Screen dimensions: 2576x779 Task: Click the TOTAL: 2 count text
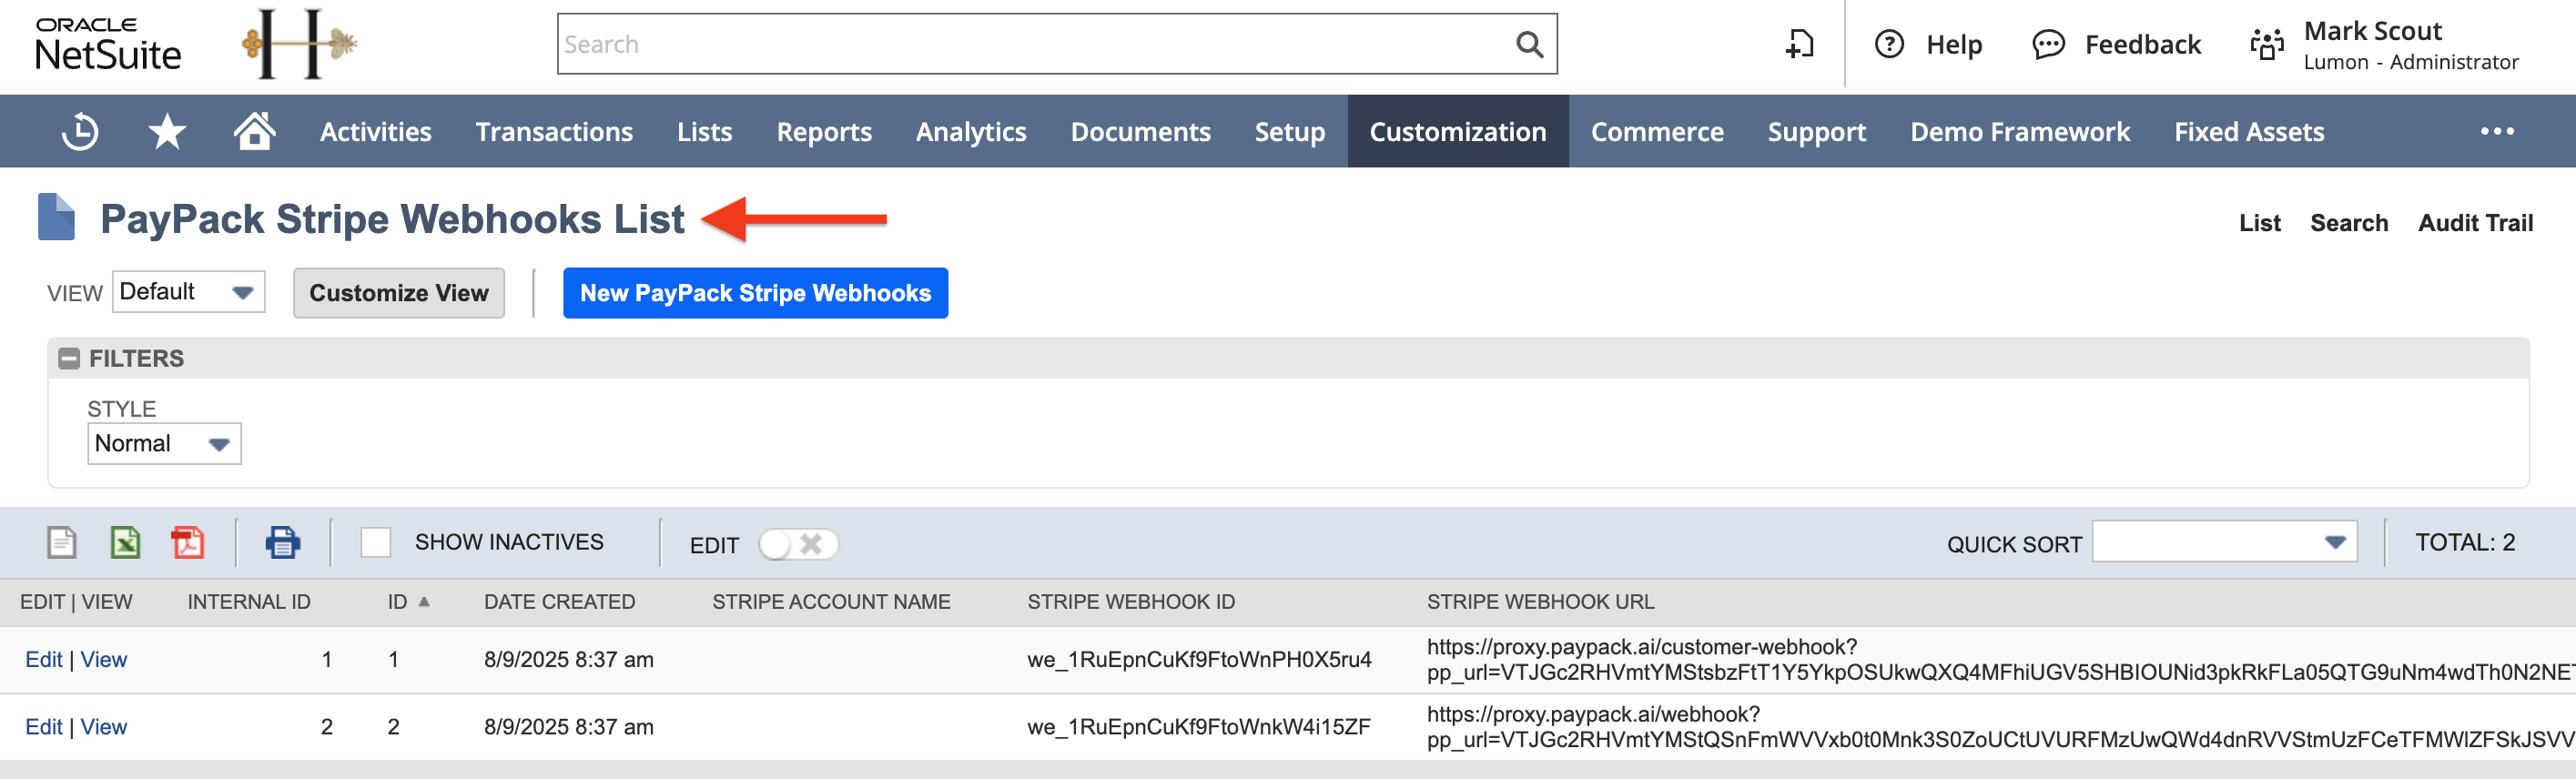click(2465, 542)
